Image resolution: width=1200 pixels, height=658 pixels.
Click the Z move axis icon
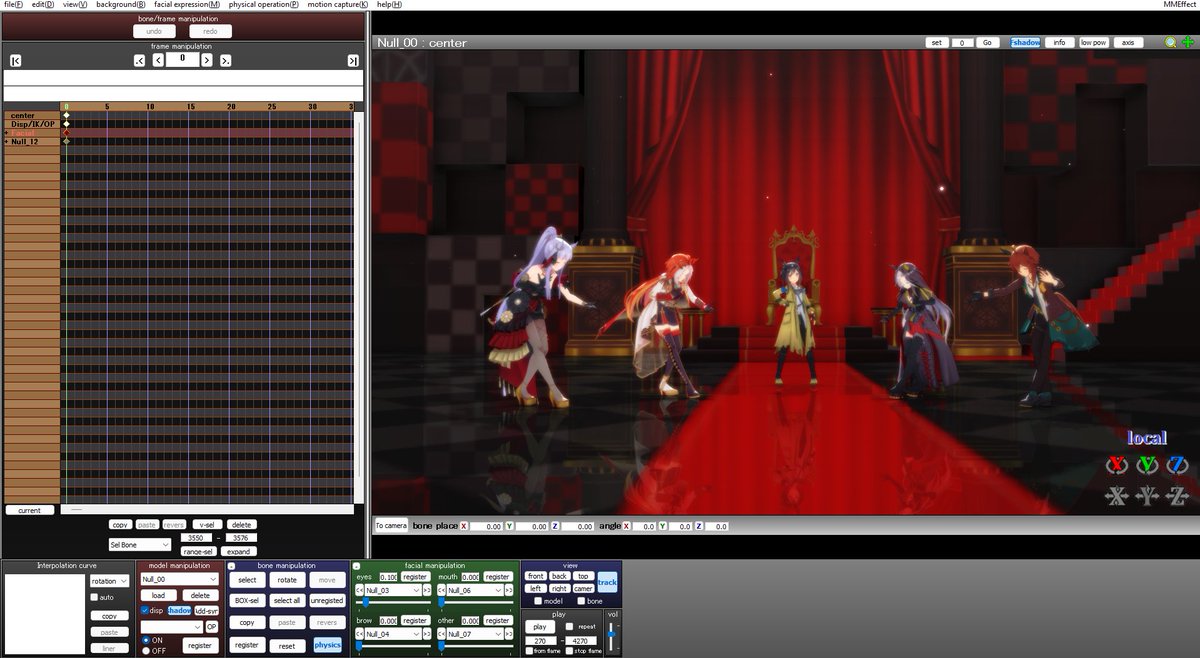1177,495
